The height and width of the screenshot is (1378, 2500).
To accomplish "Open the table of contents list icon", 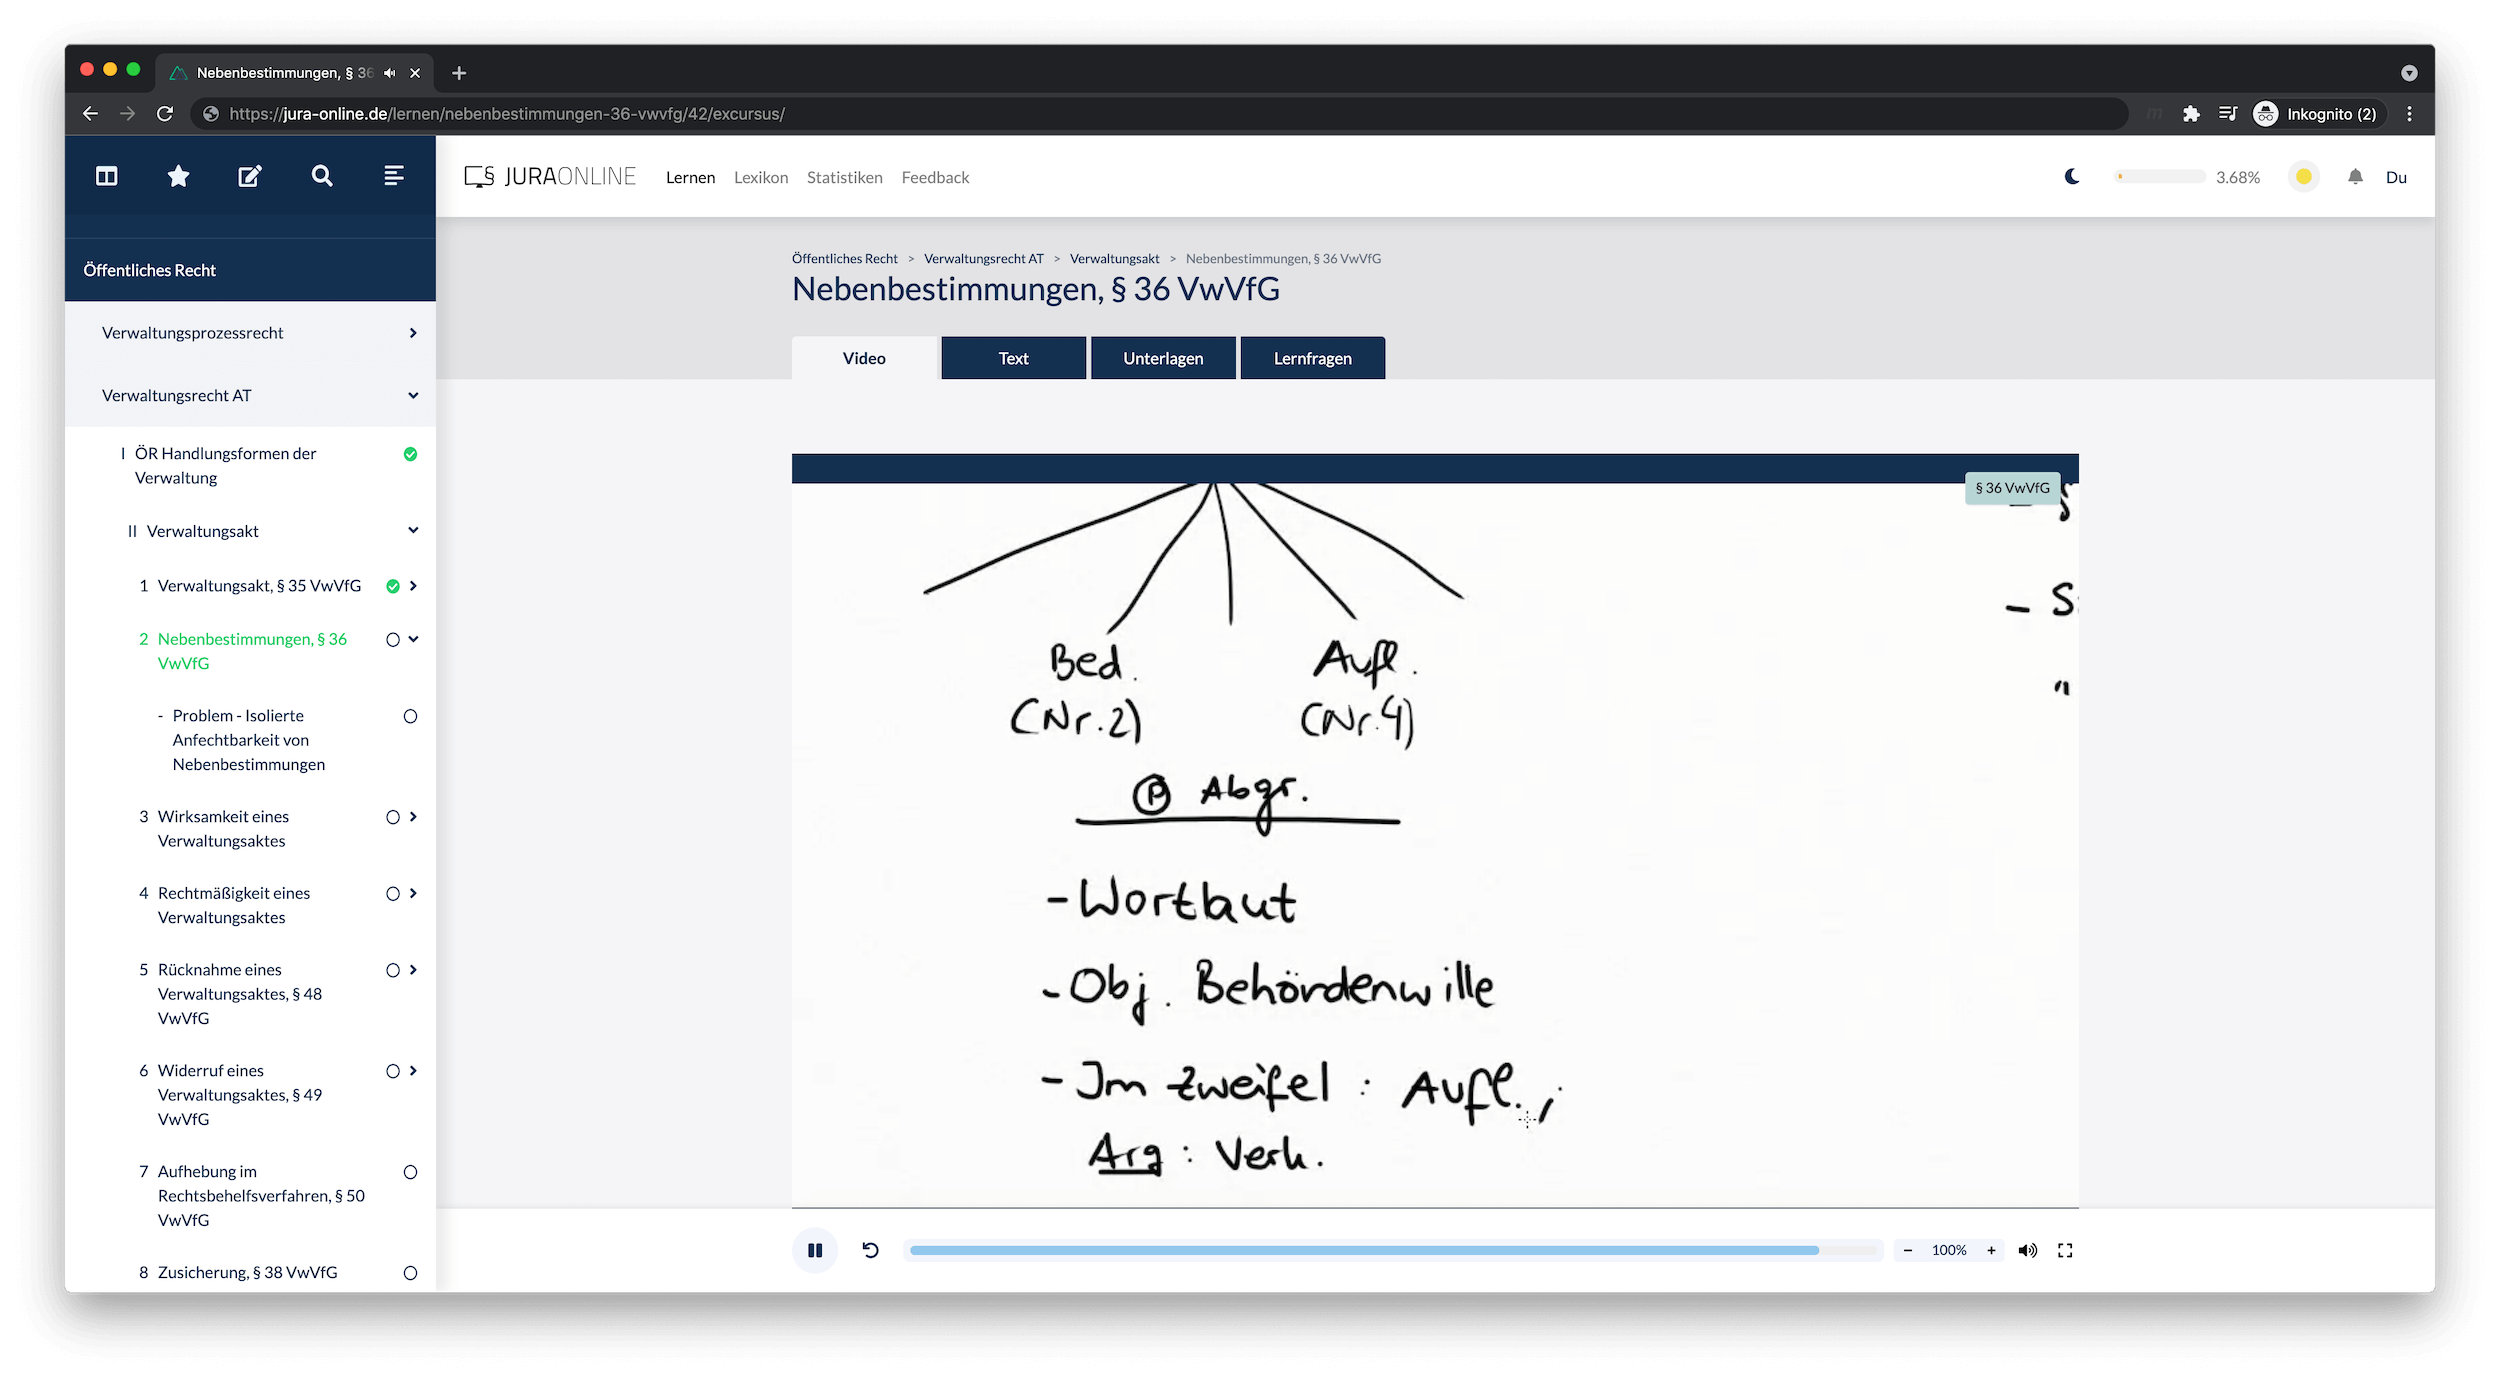I will pos(394,176).
